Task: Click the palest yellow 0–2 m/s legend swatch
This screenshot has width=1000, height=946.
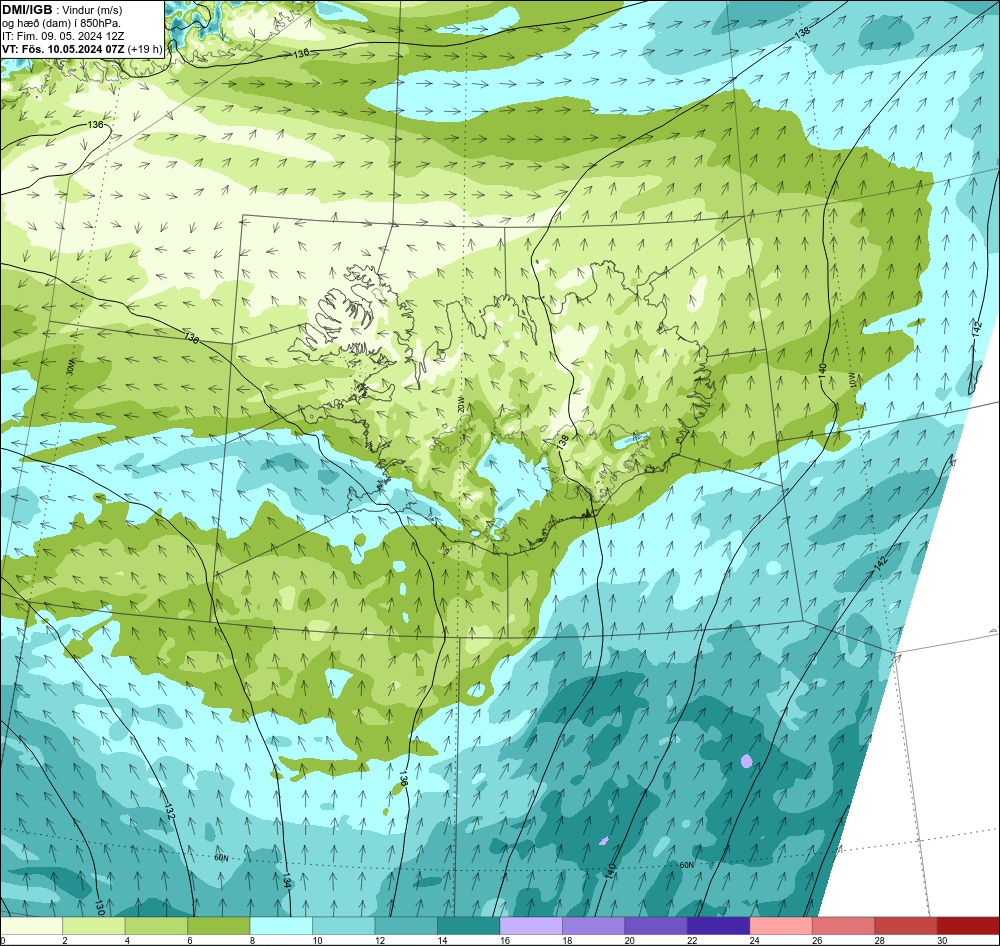Action: pyautogui.click(x=32, y=926)
